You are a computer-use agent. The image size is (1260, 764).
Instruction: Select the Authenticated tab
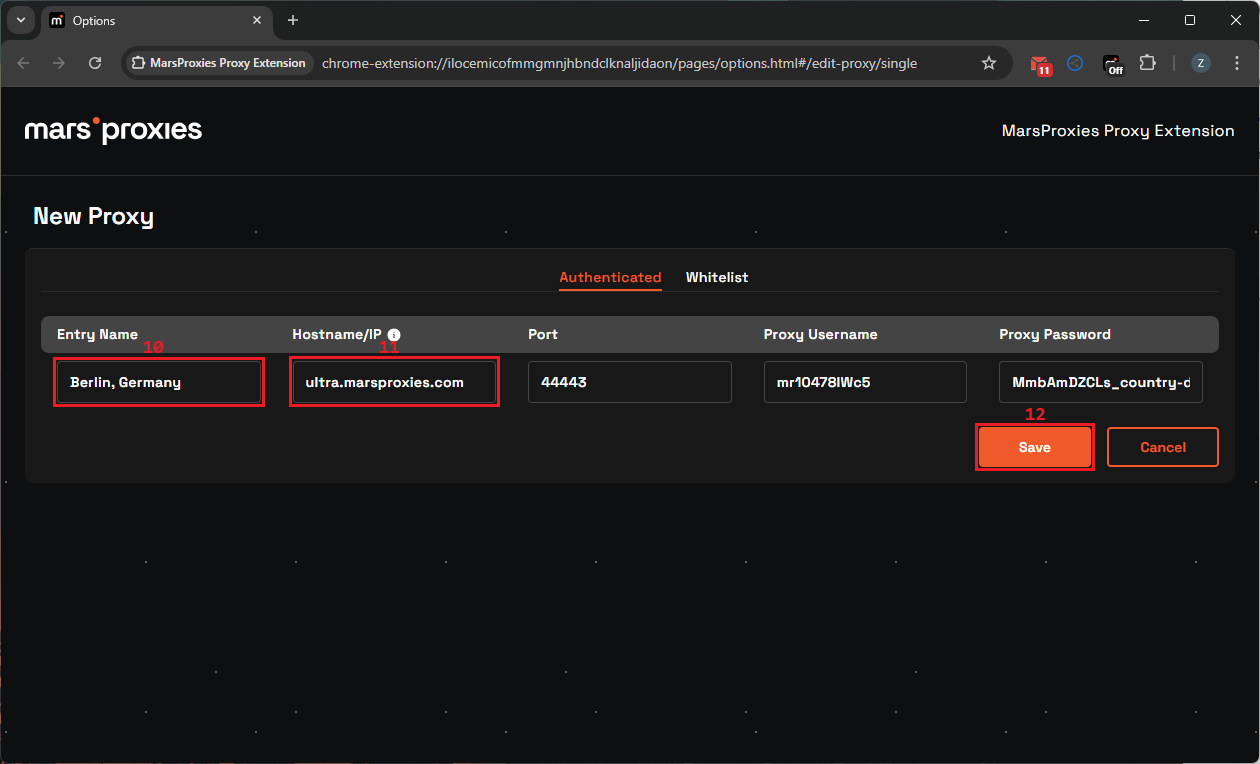610,277
